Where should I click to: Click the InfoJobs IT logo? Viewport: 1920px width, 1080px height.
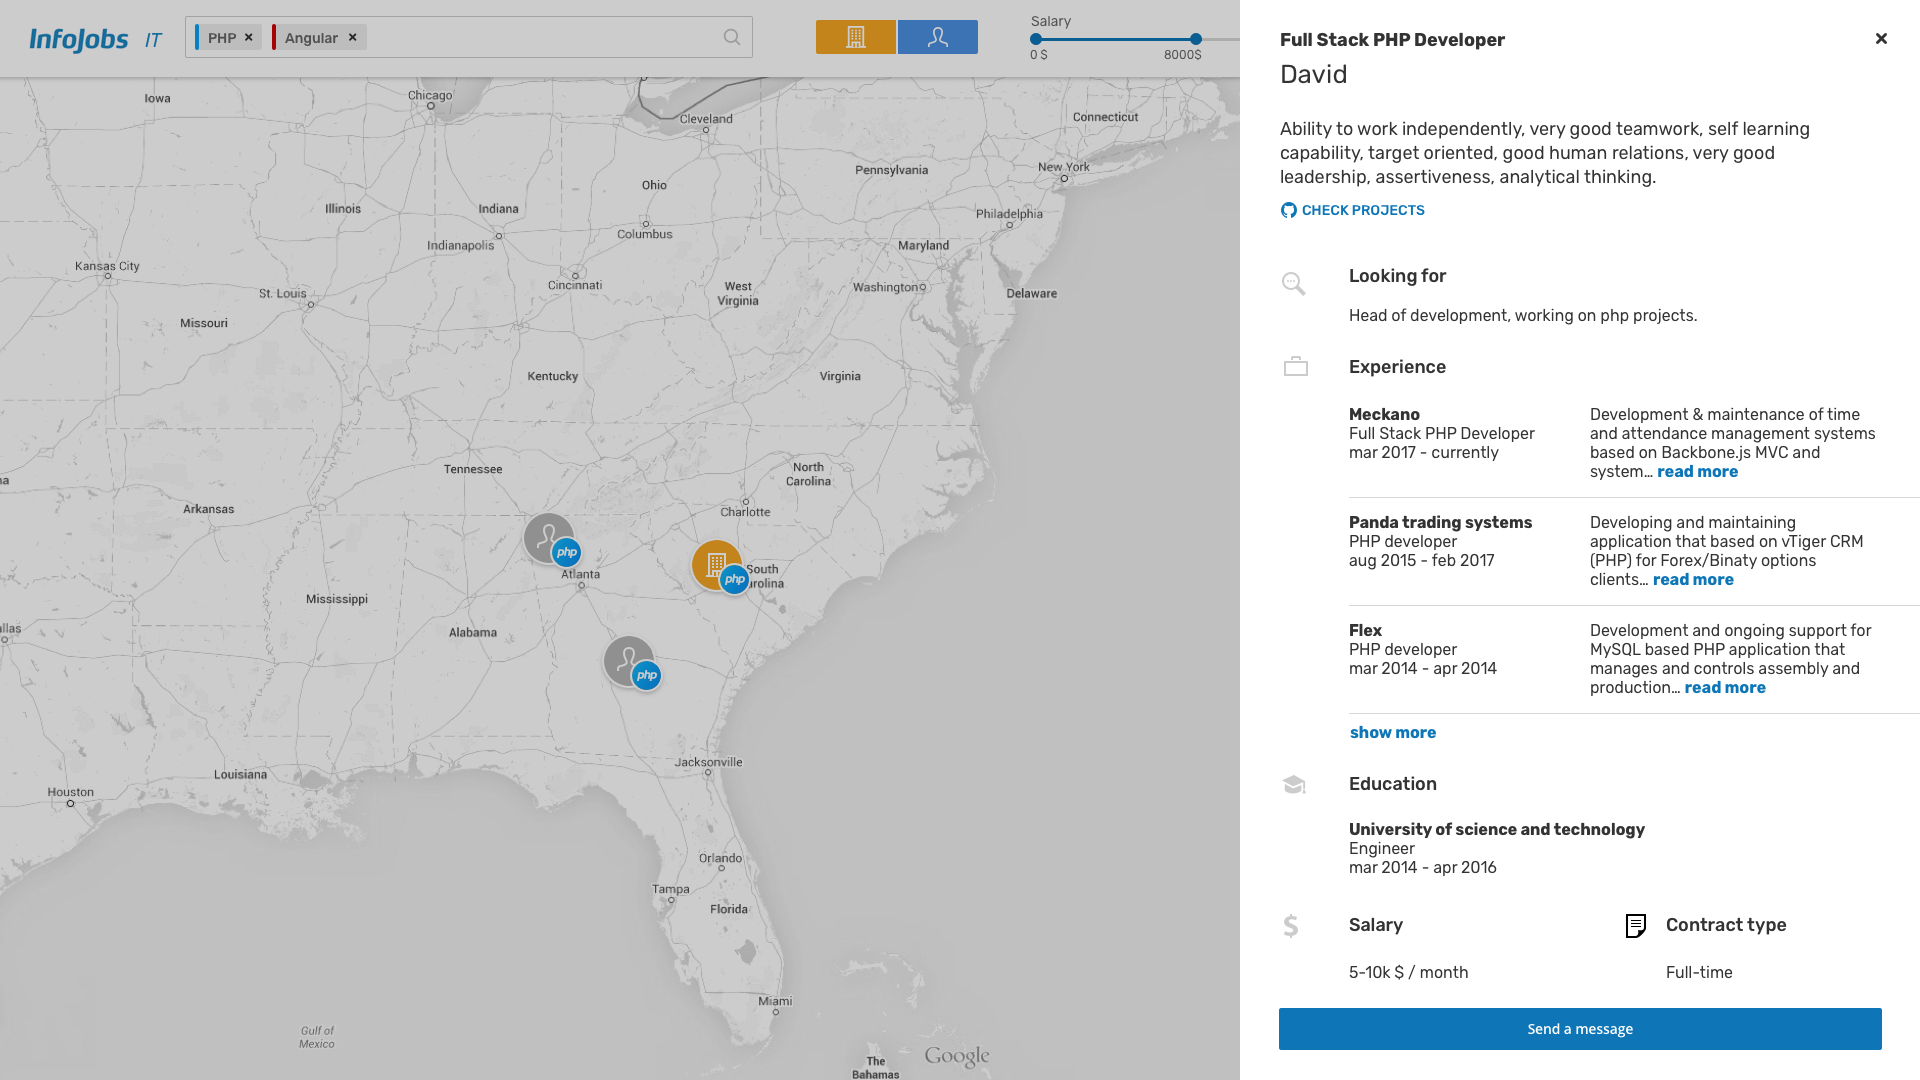[95, 39]
